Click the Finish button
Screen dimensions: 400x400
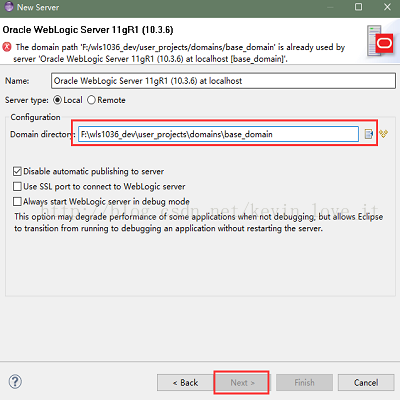click(x=304, y=382)
